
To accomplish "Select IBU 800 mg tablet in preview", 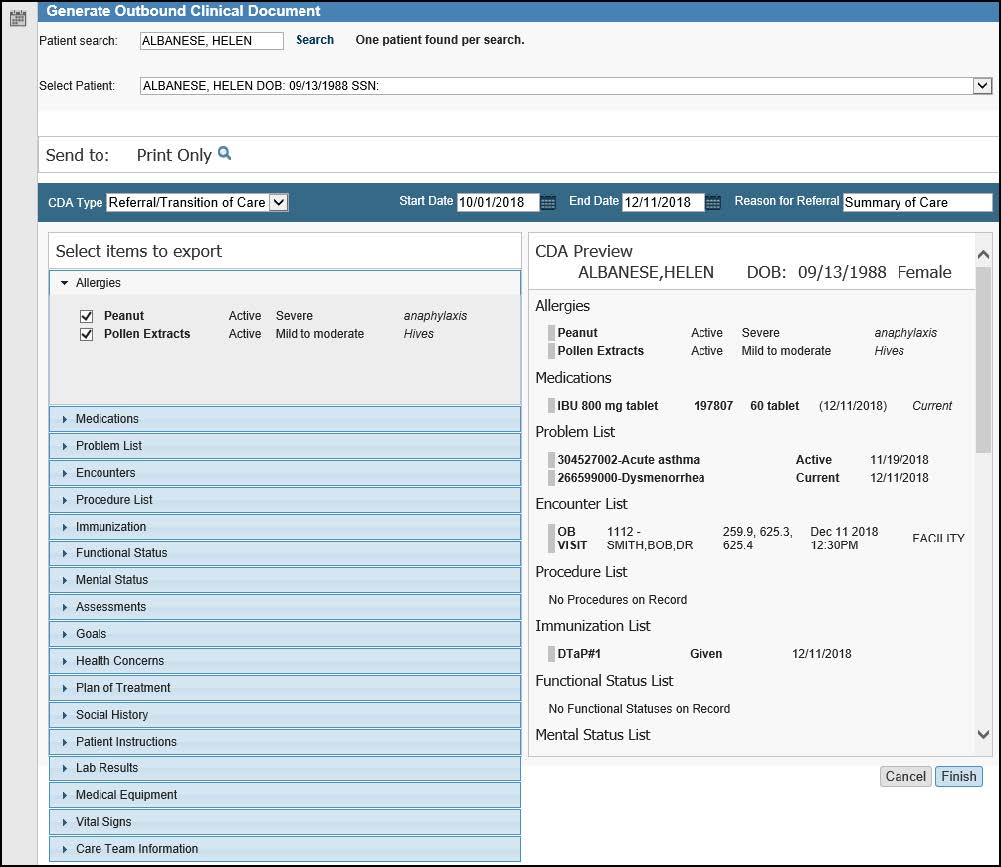I will point(607,405).
